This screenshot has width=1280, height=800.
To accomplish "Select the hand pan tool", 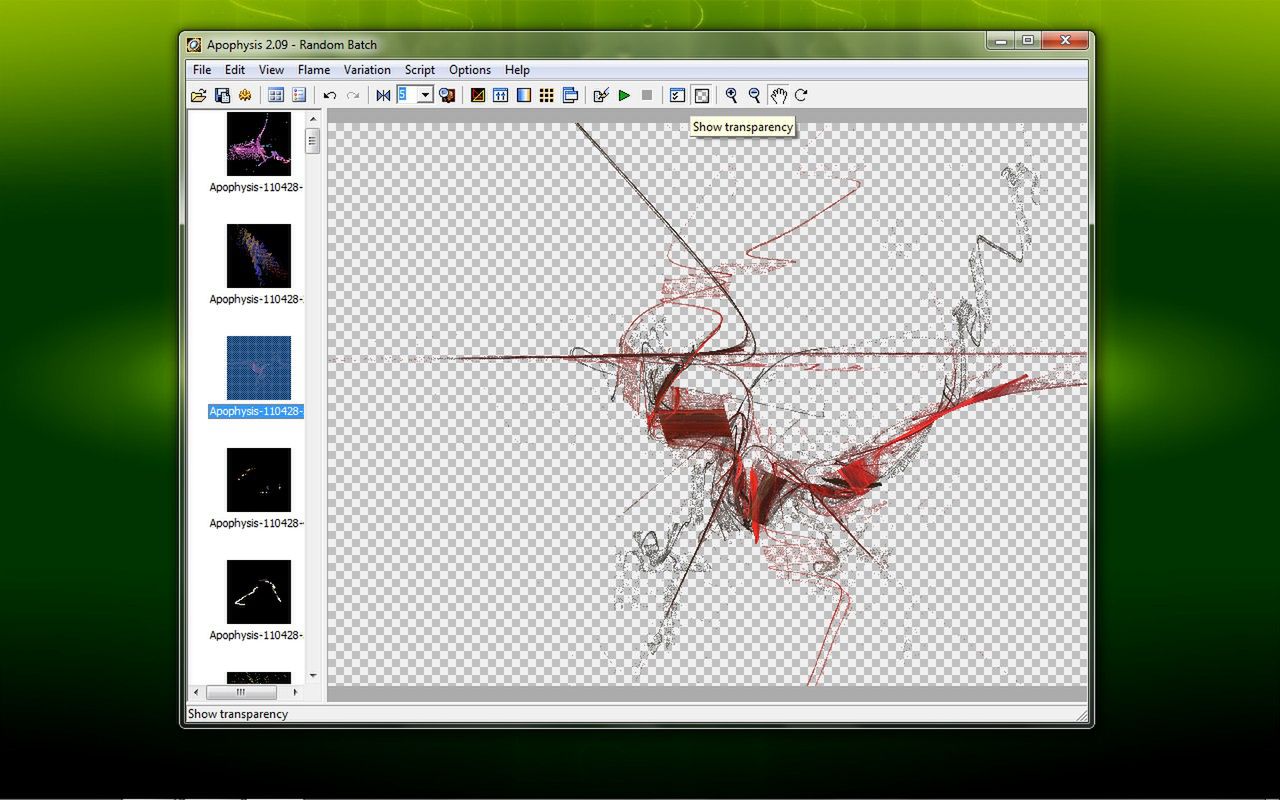I will 778,95.
